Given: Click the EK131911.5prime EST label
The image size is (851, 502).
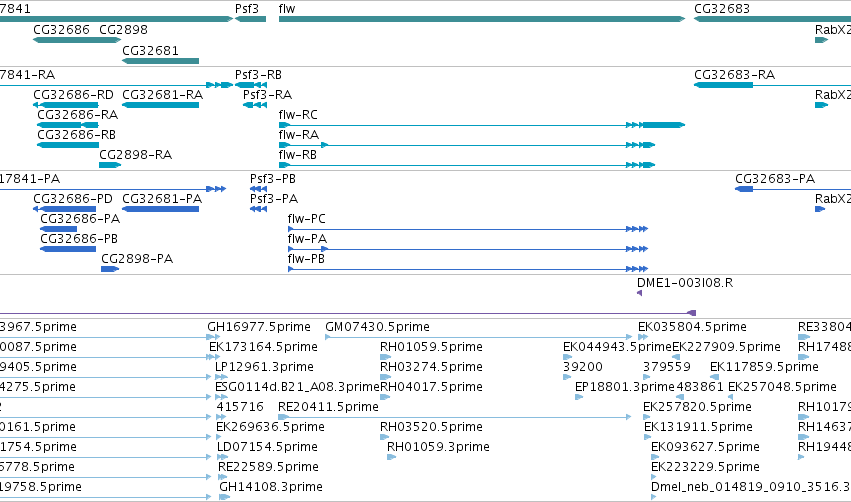Looking at the screenshot, I should tap(698, 427).
